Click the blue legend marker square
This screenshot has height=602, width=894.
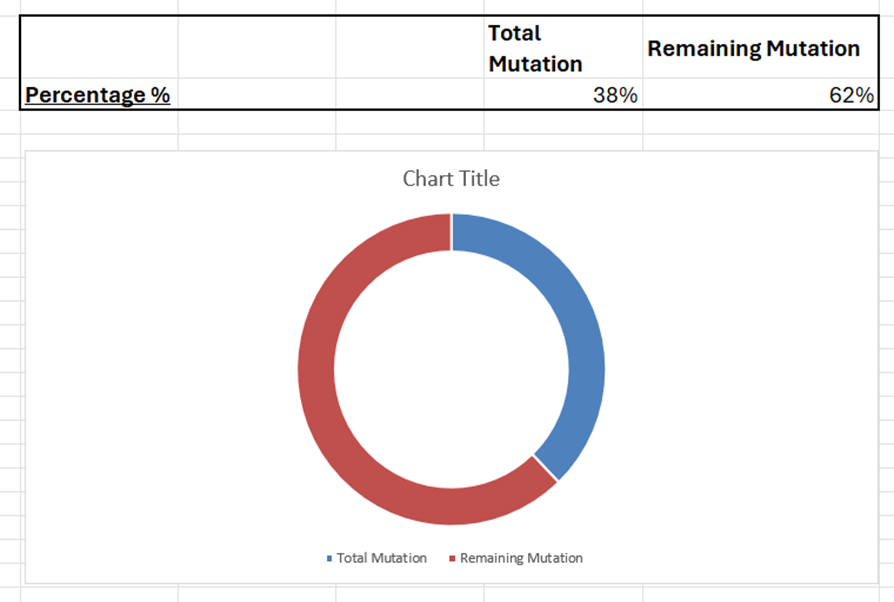[x=330, y=558]
